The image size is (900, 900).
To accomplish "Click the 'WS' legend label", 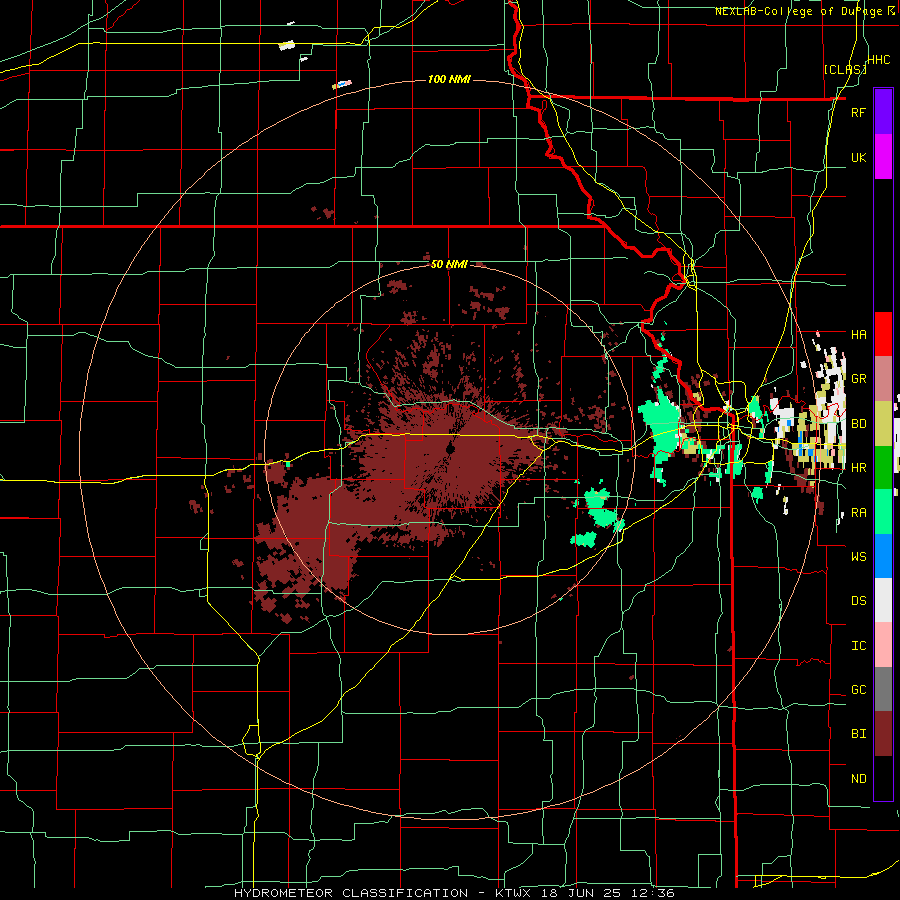I will click(858, 556).
